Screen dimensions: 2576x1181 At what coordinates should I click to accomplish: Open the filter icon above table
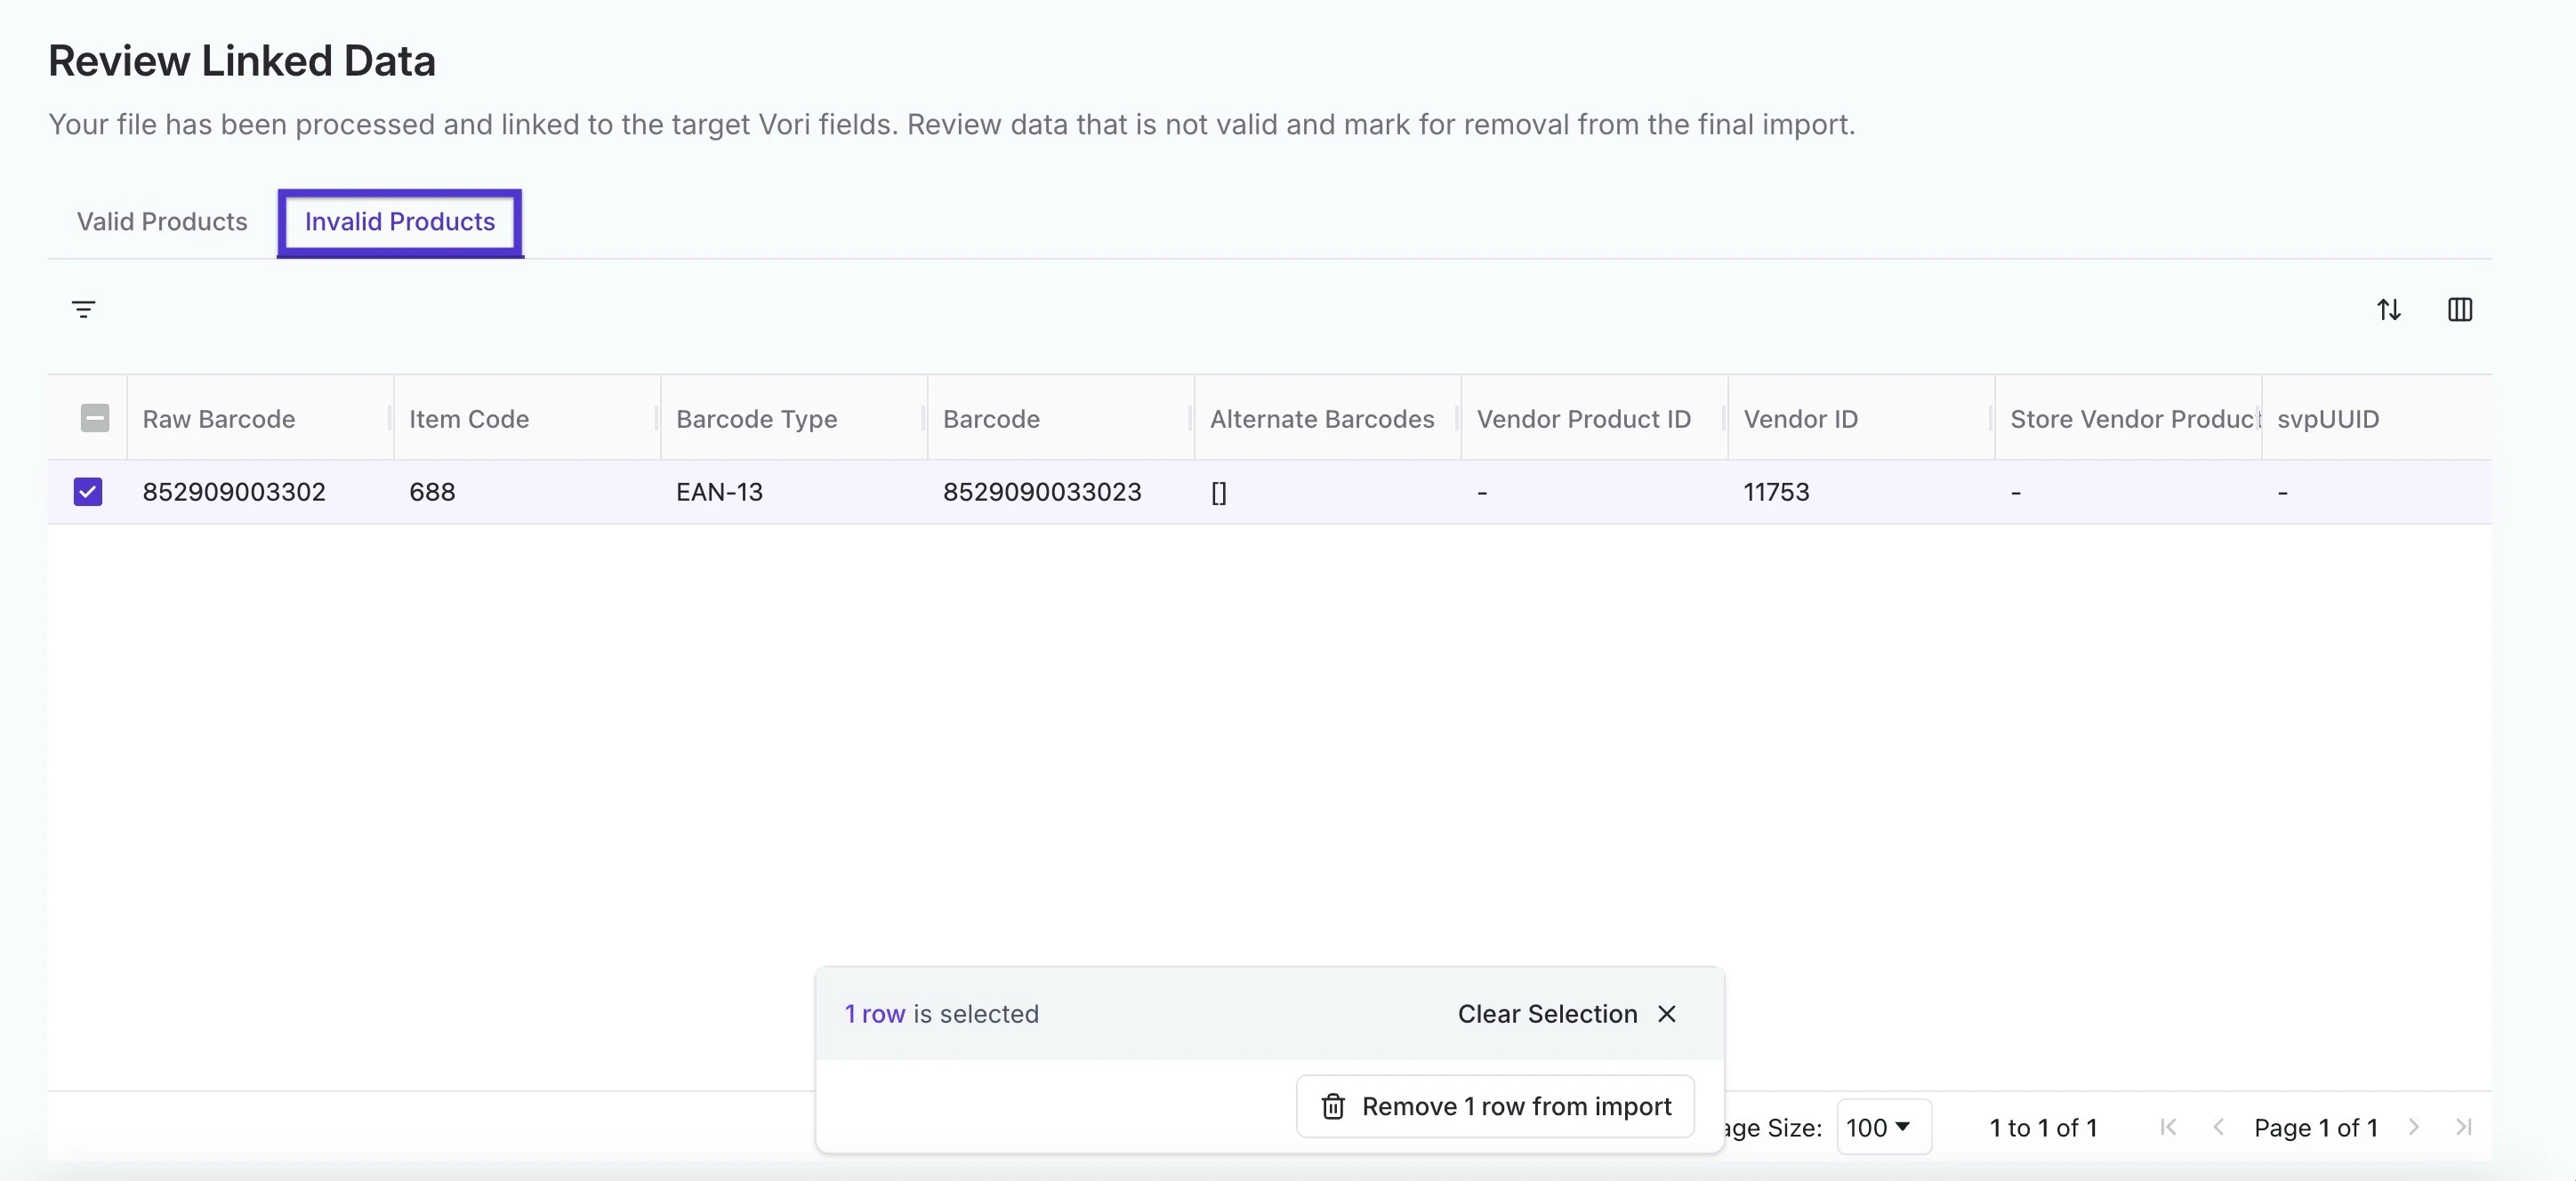[x=84, y=310]
